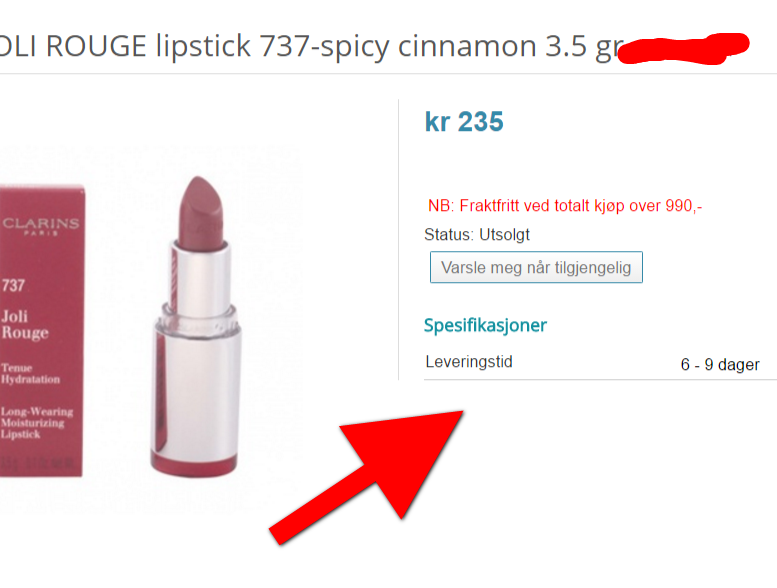Image resolution: width=777 pixels, height=588 pixels.
Task: Click the red scribble after the title
Action: (x=684, y=49)
